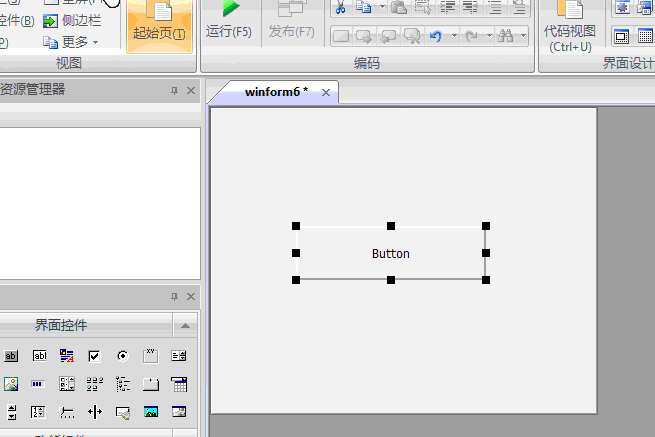Select the list view control icon
Viewport: 655px width, 437px height.
tap(95, 384)
